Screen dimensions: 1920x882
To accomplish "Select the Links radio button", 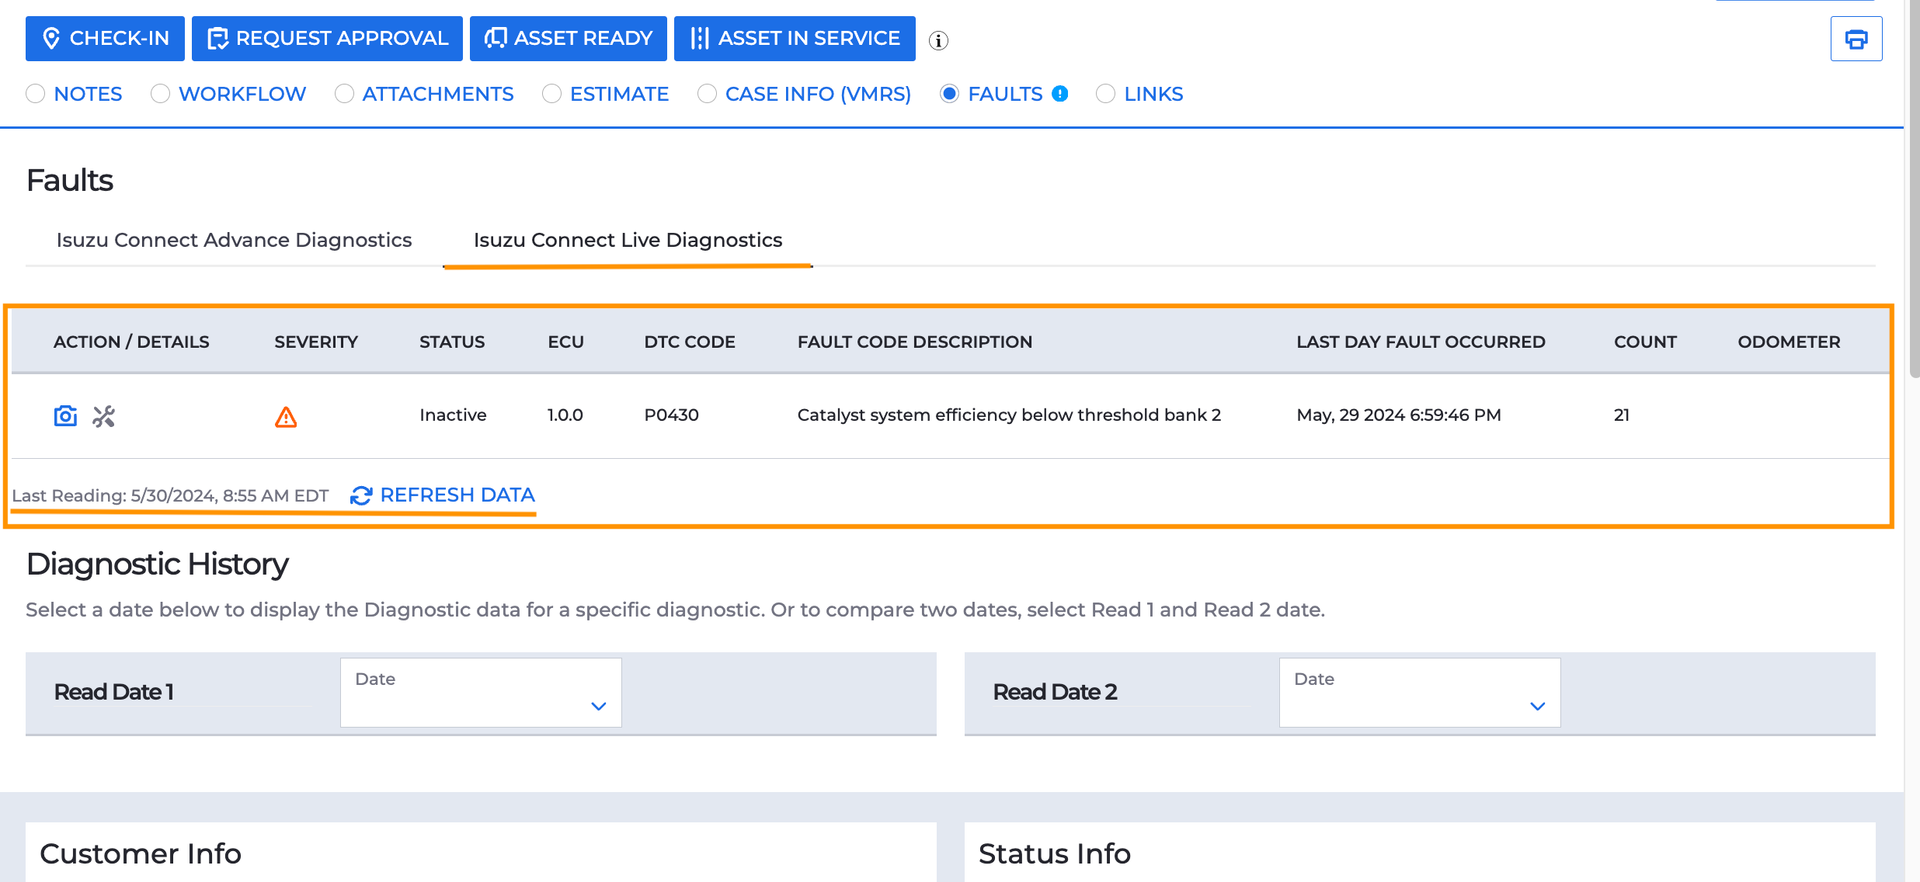I will tap(1106, 94).
